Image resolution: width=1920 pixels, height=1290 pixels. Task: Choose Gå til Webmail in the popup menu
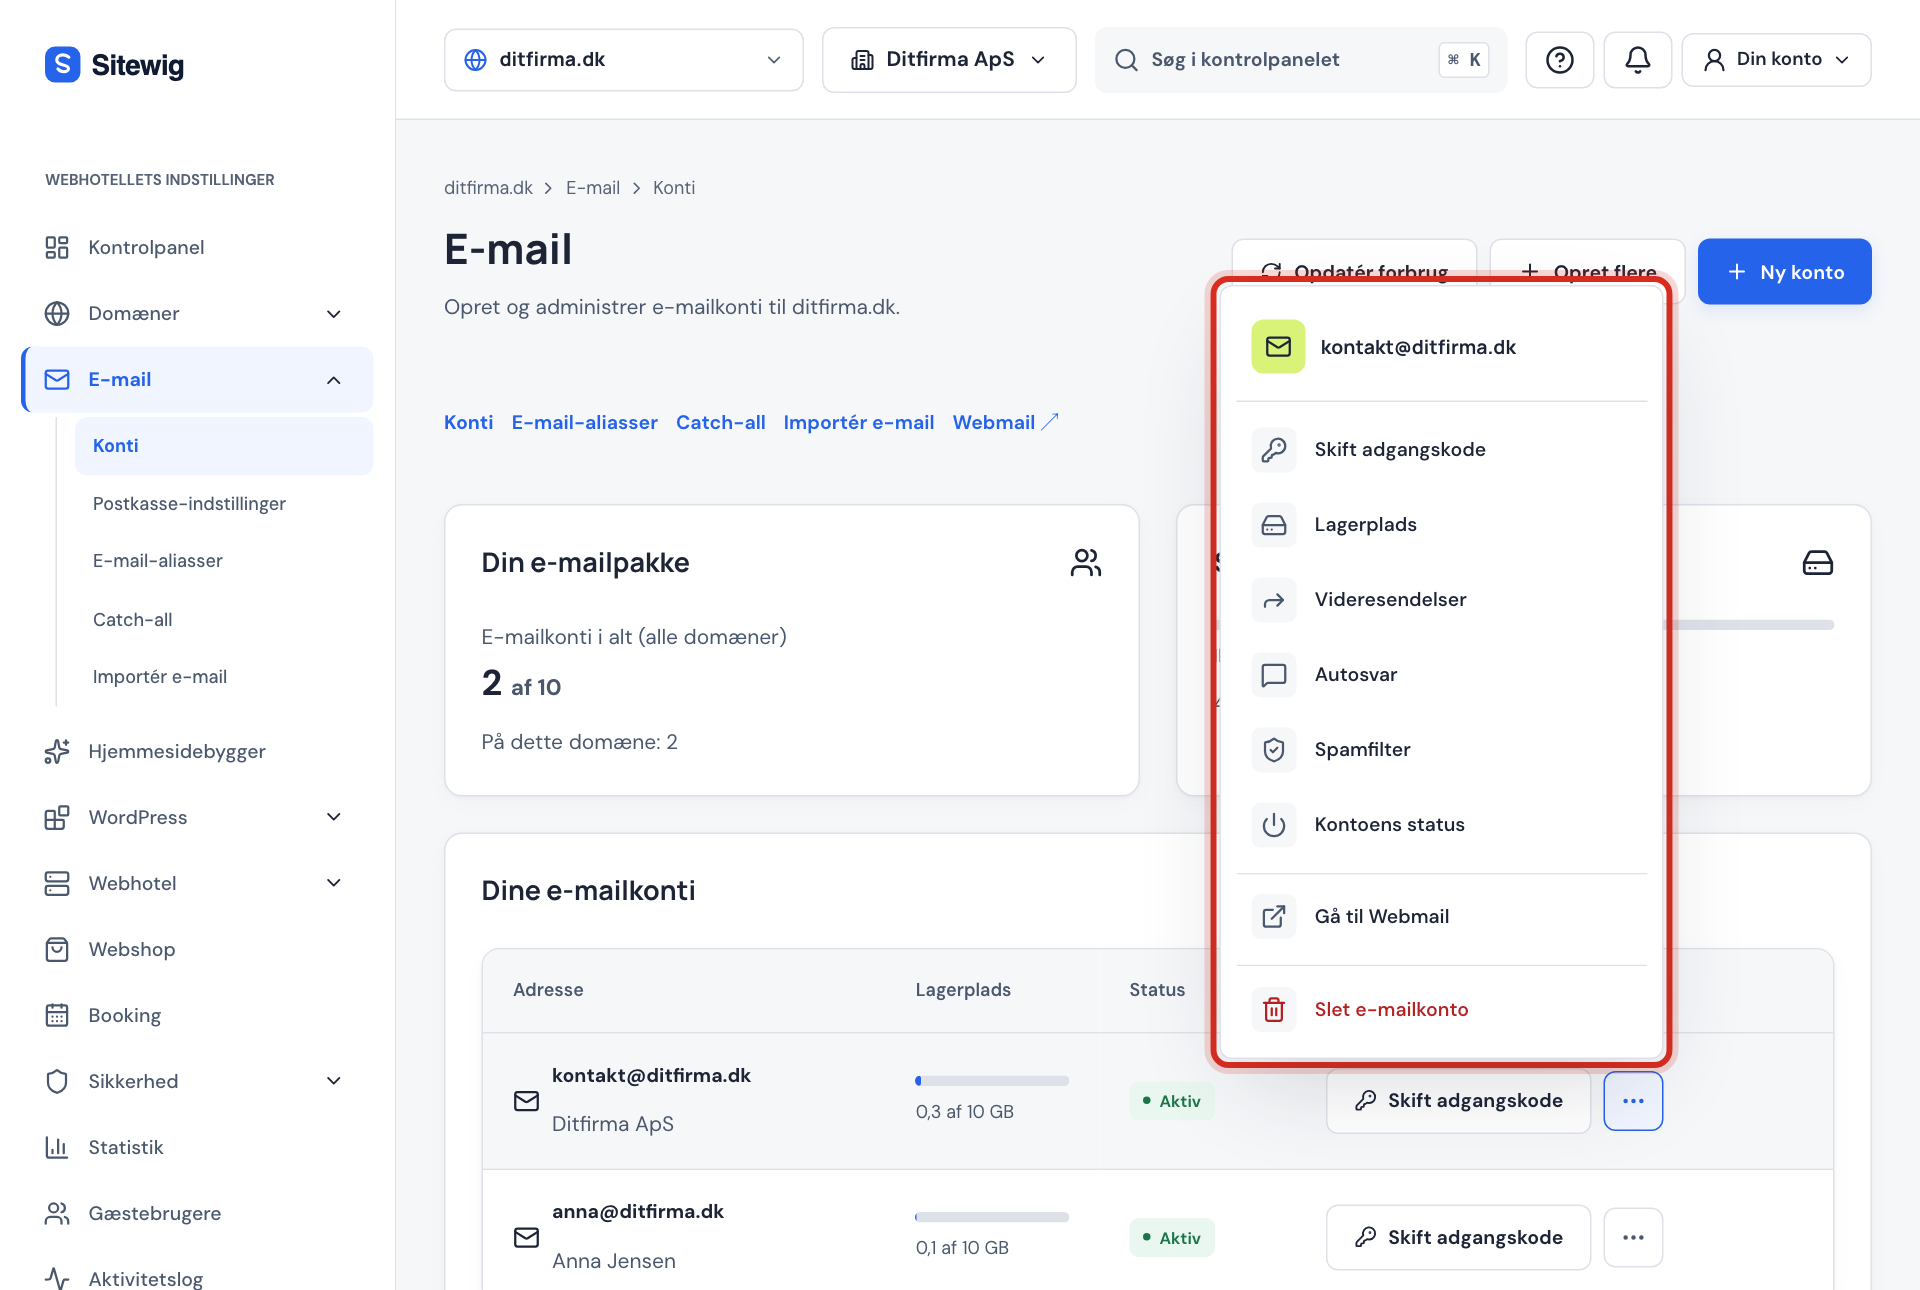coord(1442,917)
